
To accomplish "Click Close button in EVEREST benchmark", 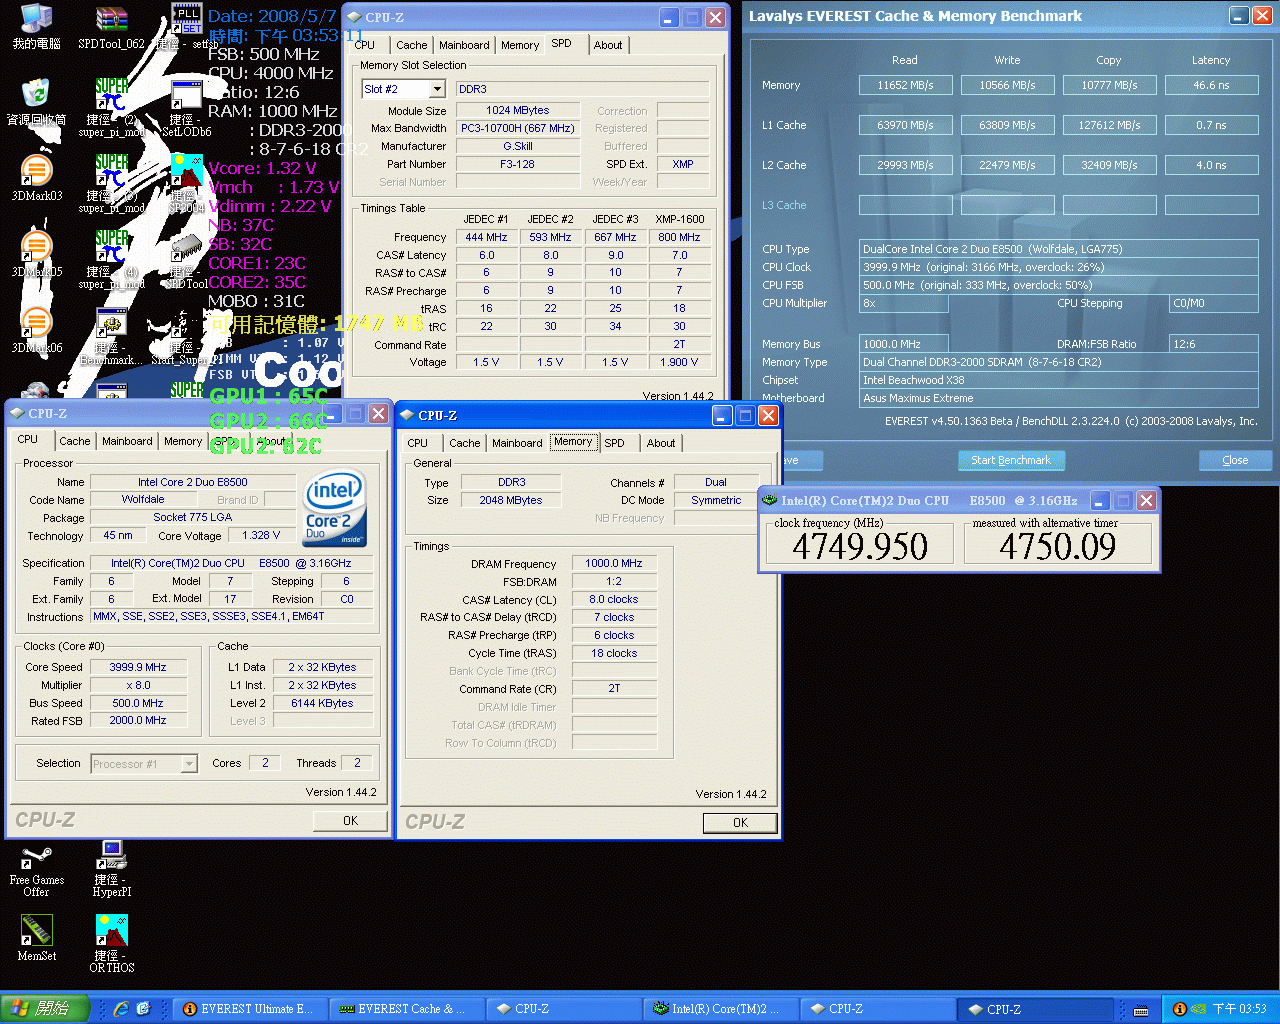I will (x=1235, y=460).
